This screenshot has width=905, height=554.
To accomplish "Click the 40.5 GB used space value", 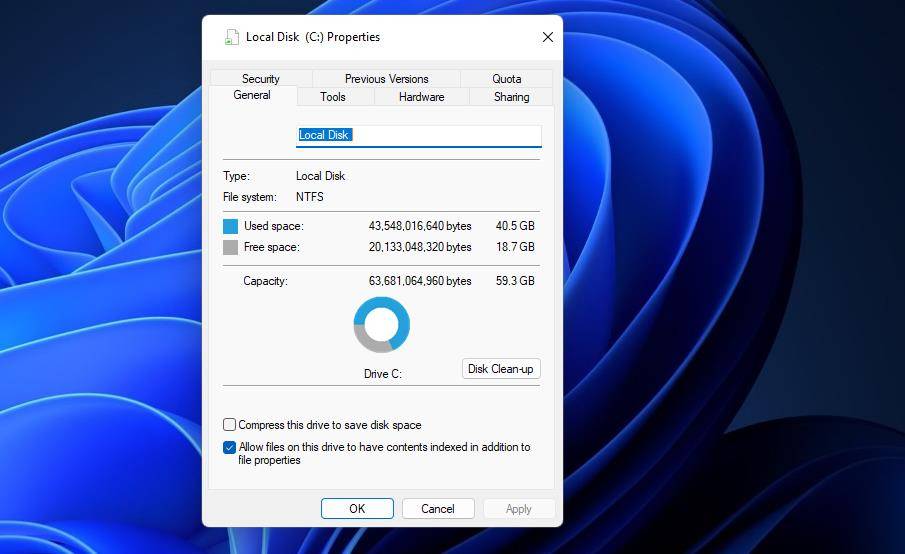I will (x=515, y=226).
